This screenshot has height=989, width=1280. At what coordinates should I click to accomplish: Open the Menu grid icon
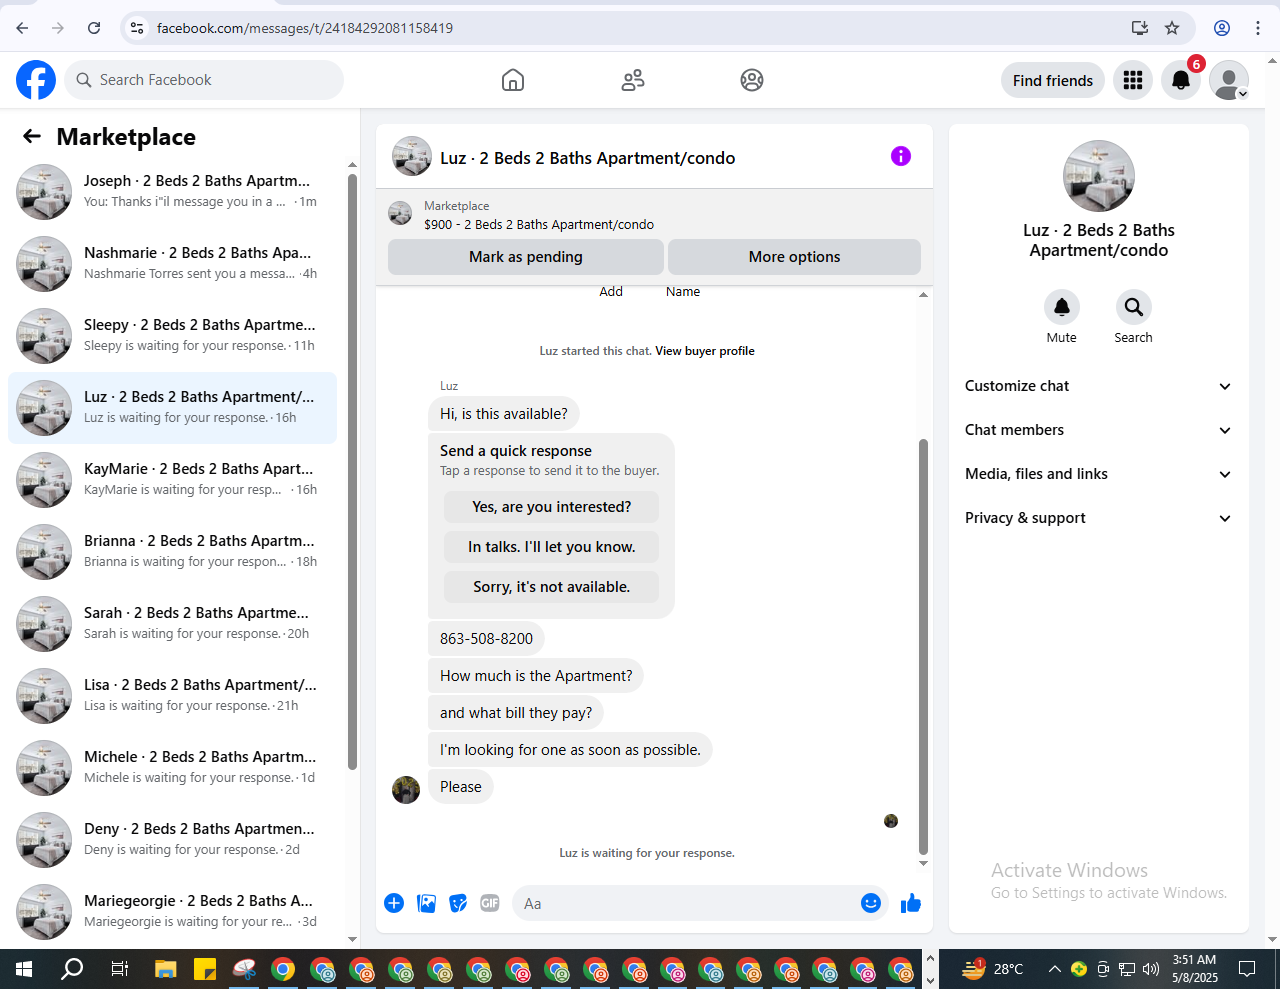click(x=1133, y=80)
